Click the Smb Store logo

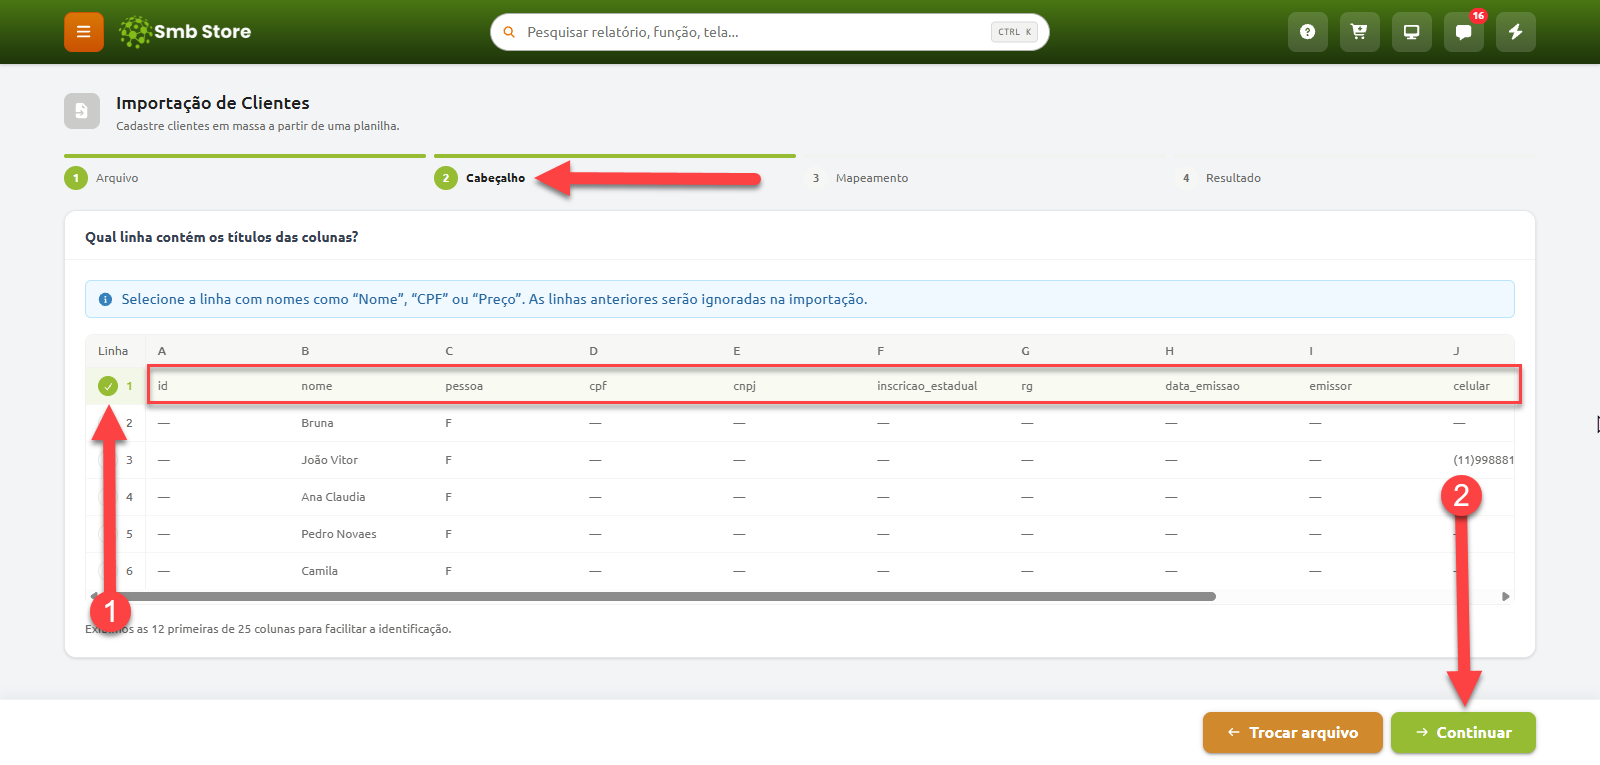pyautogui.click(x=185, y=32)
